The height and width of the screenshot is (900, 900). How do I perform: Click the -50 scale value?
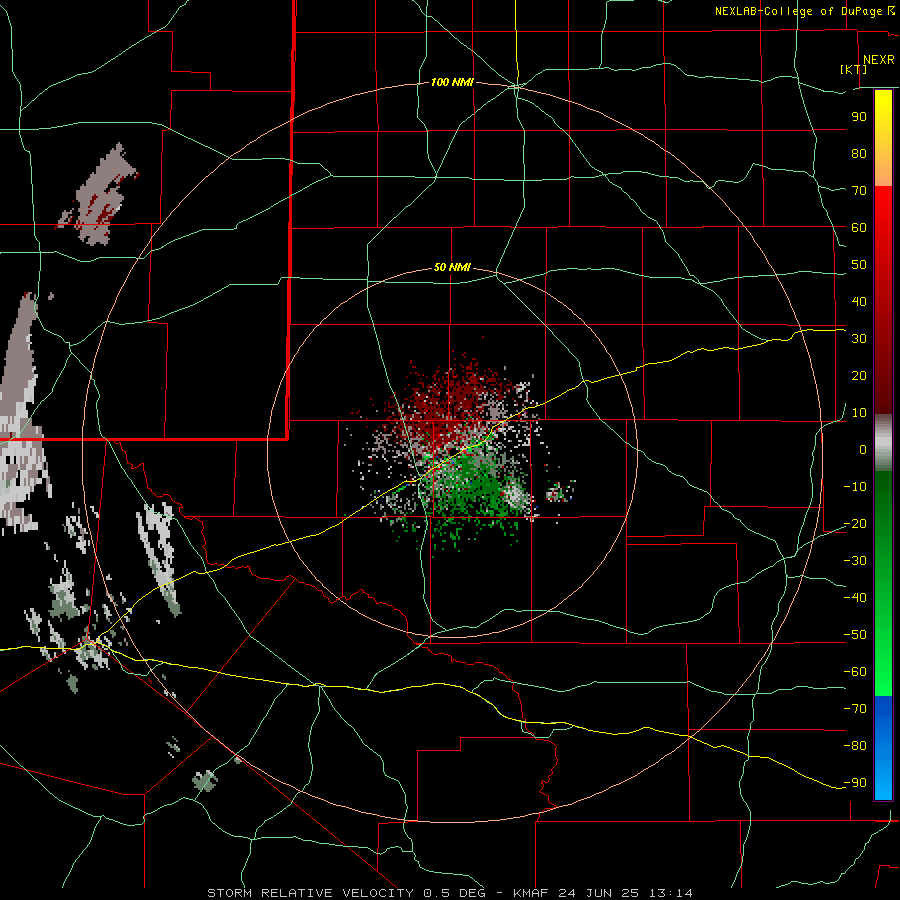click(855, 635)
